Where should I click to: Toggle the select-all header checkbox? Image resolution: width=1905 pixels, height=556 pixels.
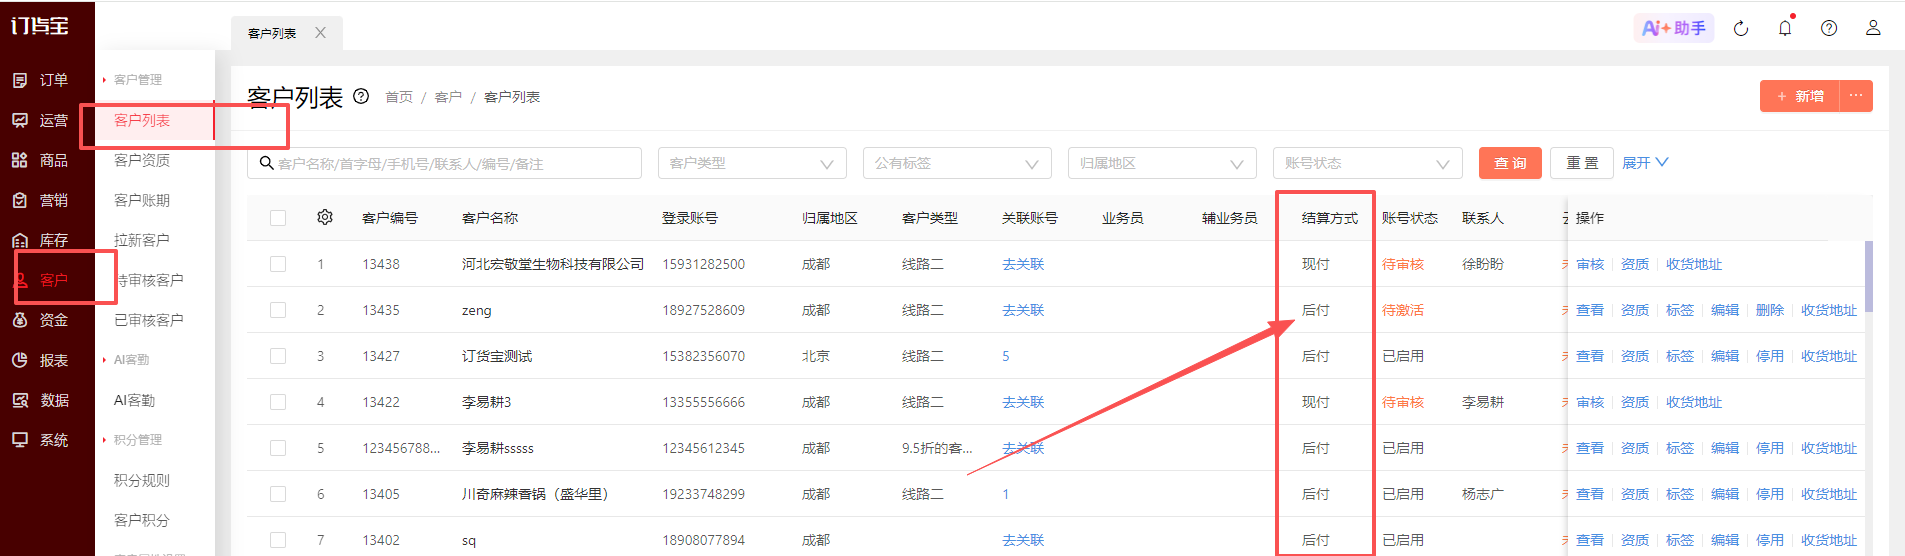click(x=278, y=218)
